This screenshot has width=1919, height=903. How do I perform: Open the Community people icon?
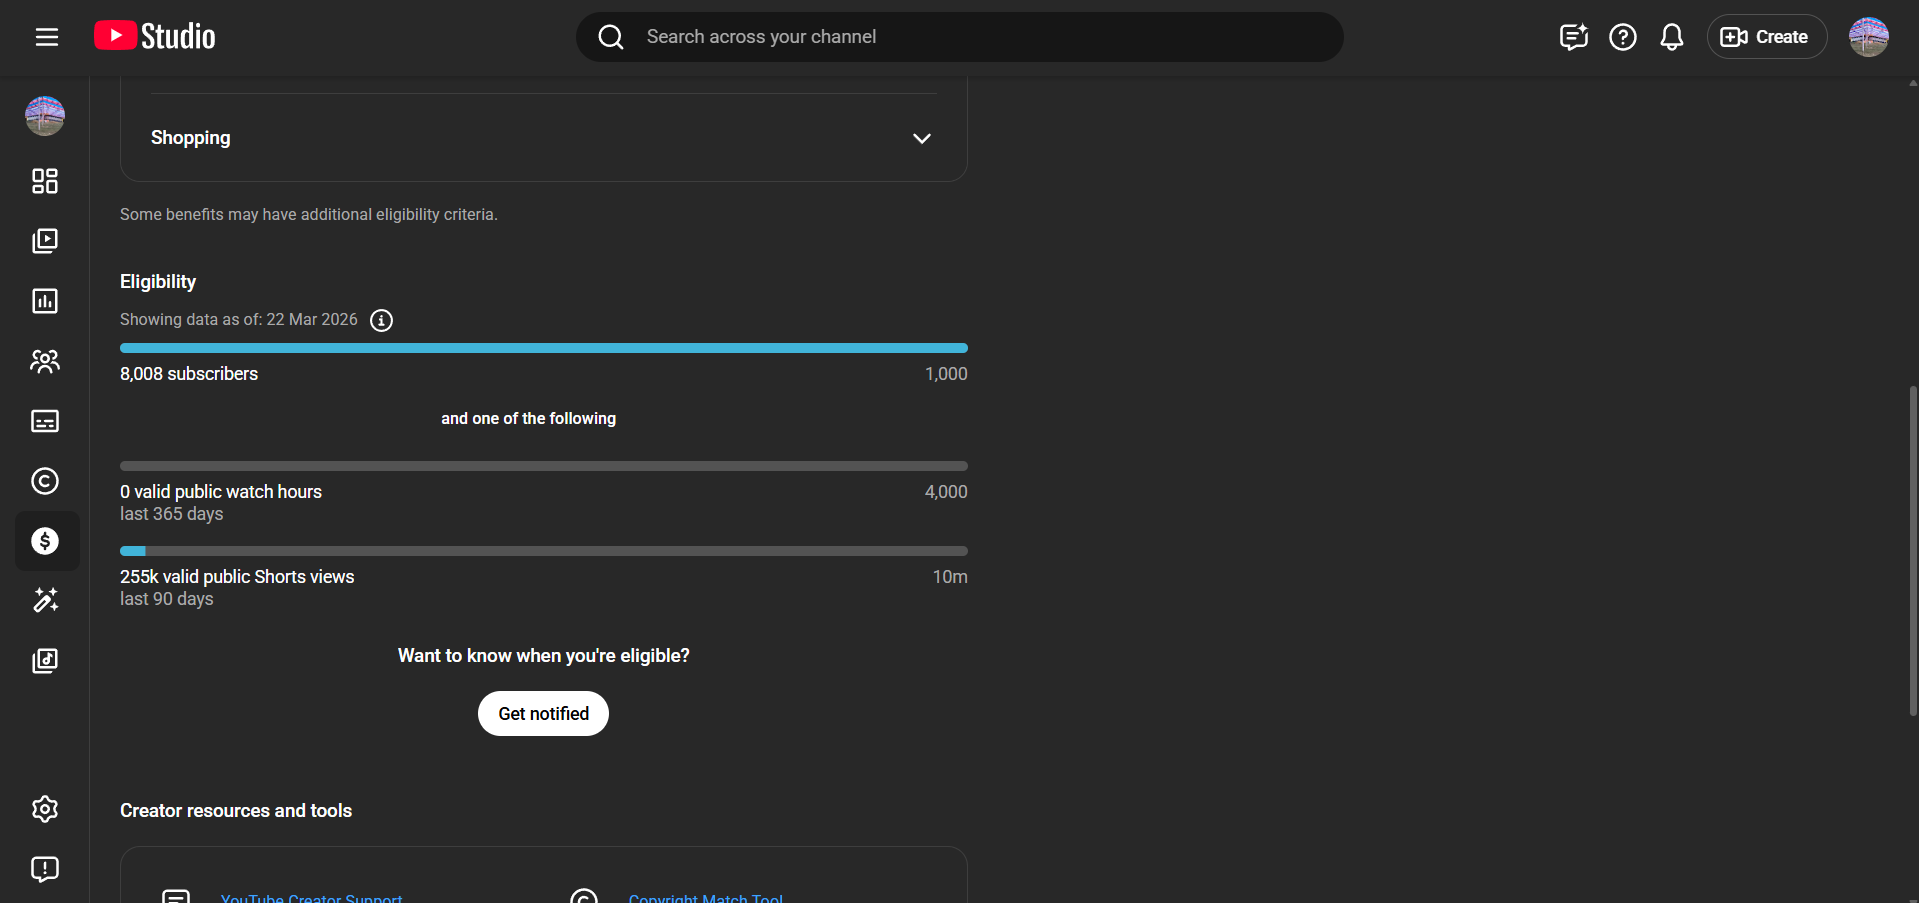[x=45, y=361]
